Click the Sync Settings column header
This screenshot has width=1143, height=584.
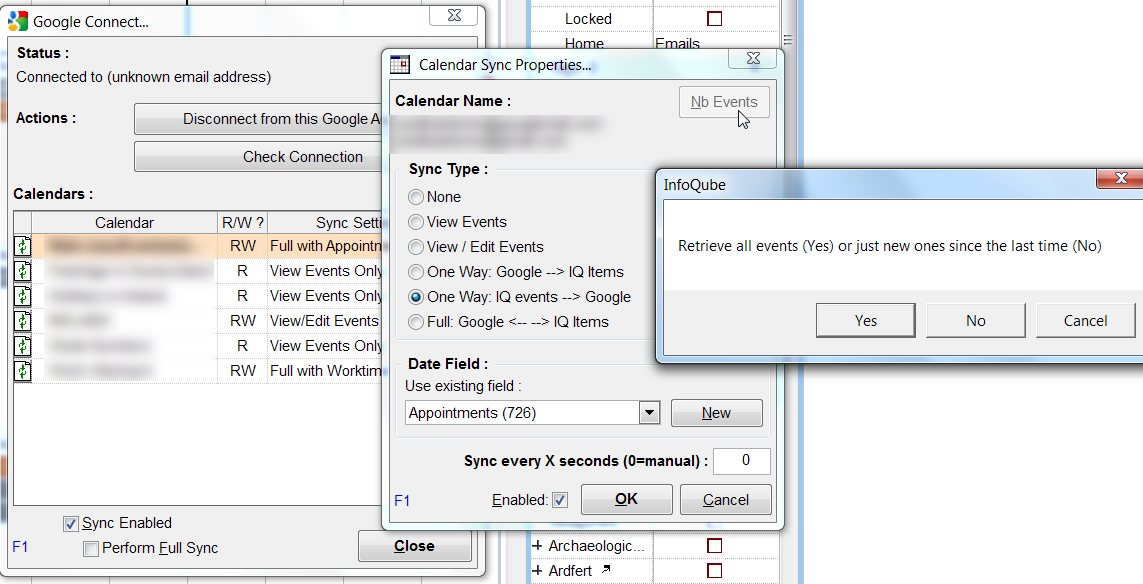tap(325, 222)
